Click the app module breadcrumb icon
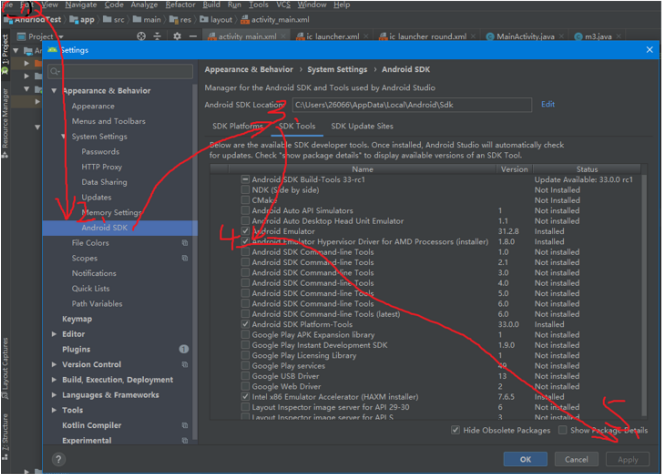Image resolution: width=662 pixels, height=474 pixels. click(x=74, y=19)
